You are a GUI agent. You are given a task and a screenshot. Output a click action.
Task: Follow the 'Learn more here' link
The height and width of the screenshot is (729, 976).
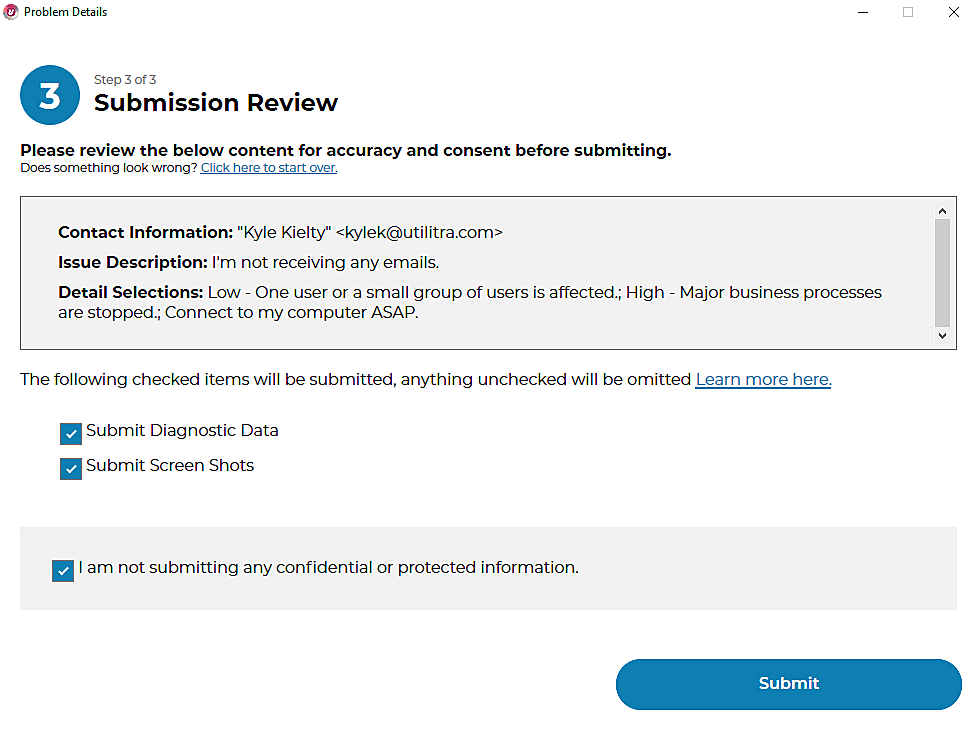(x=763, y=379)
